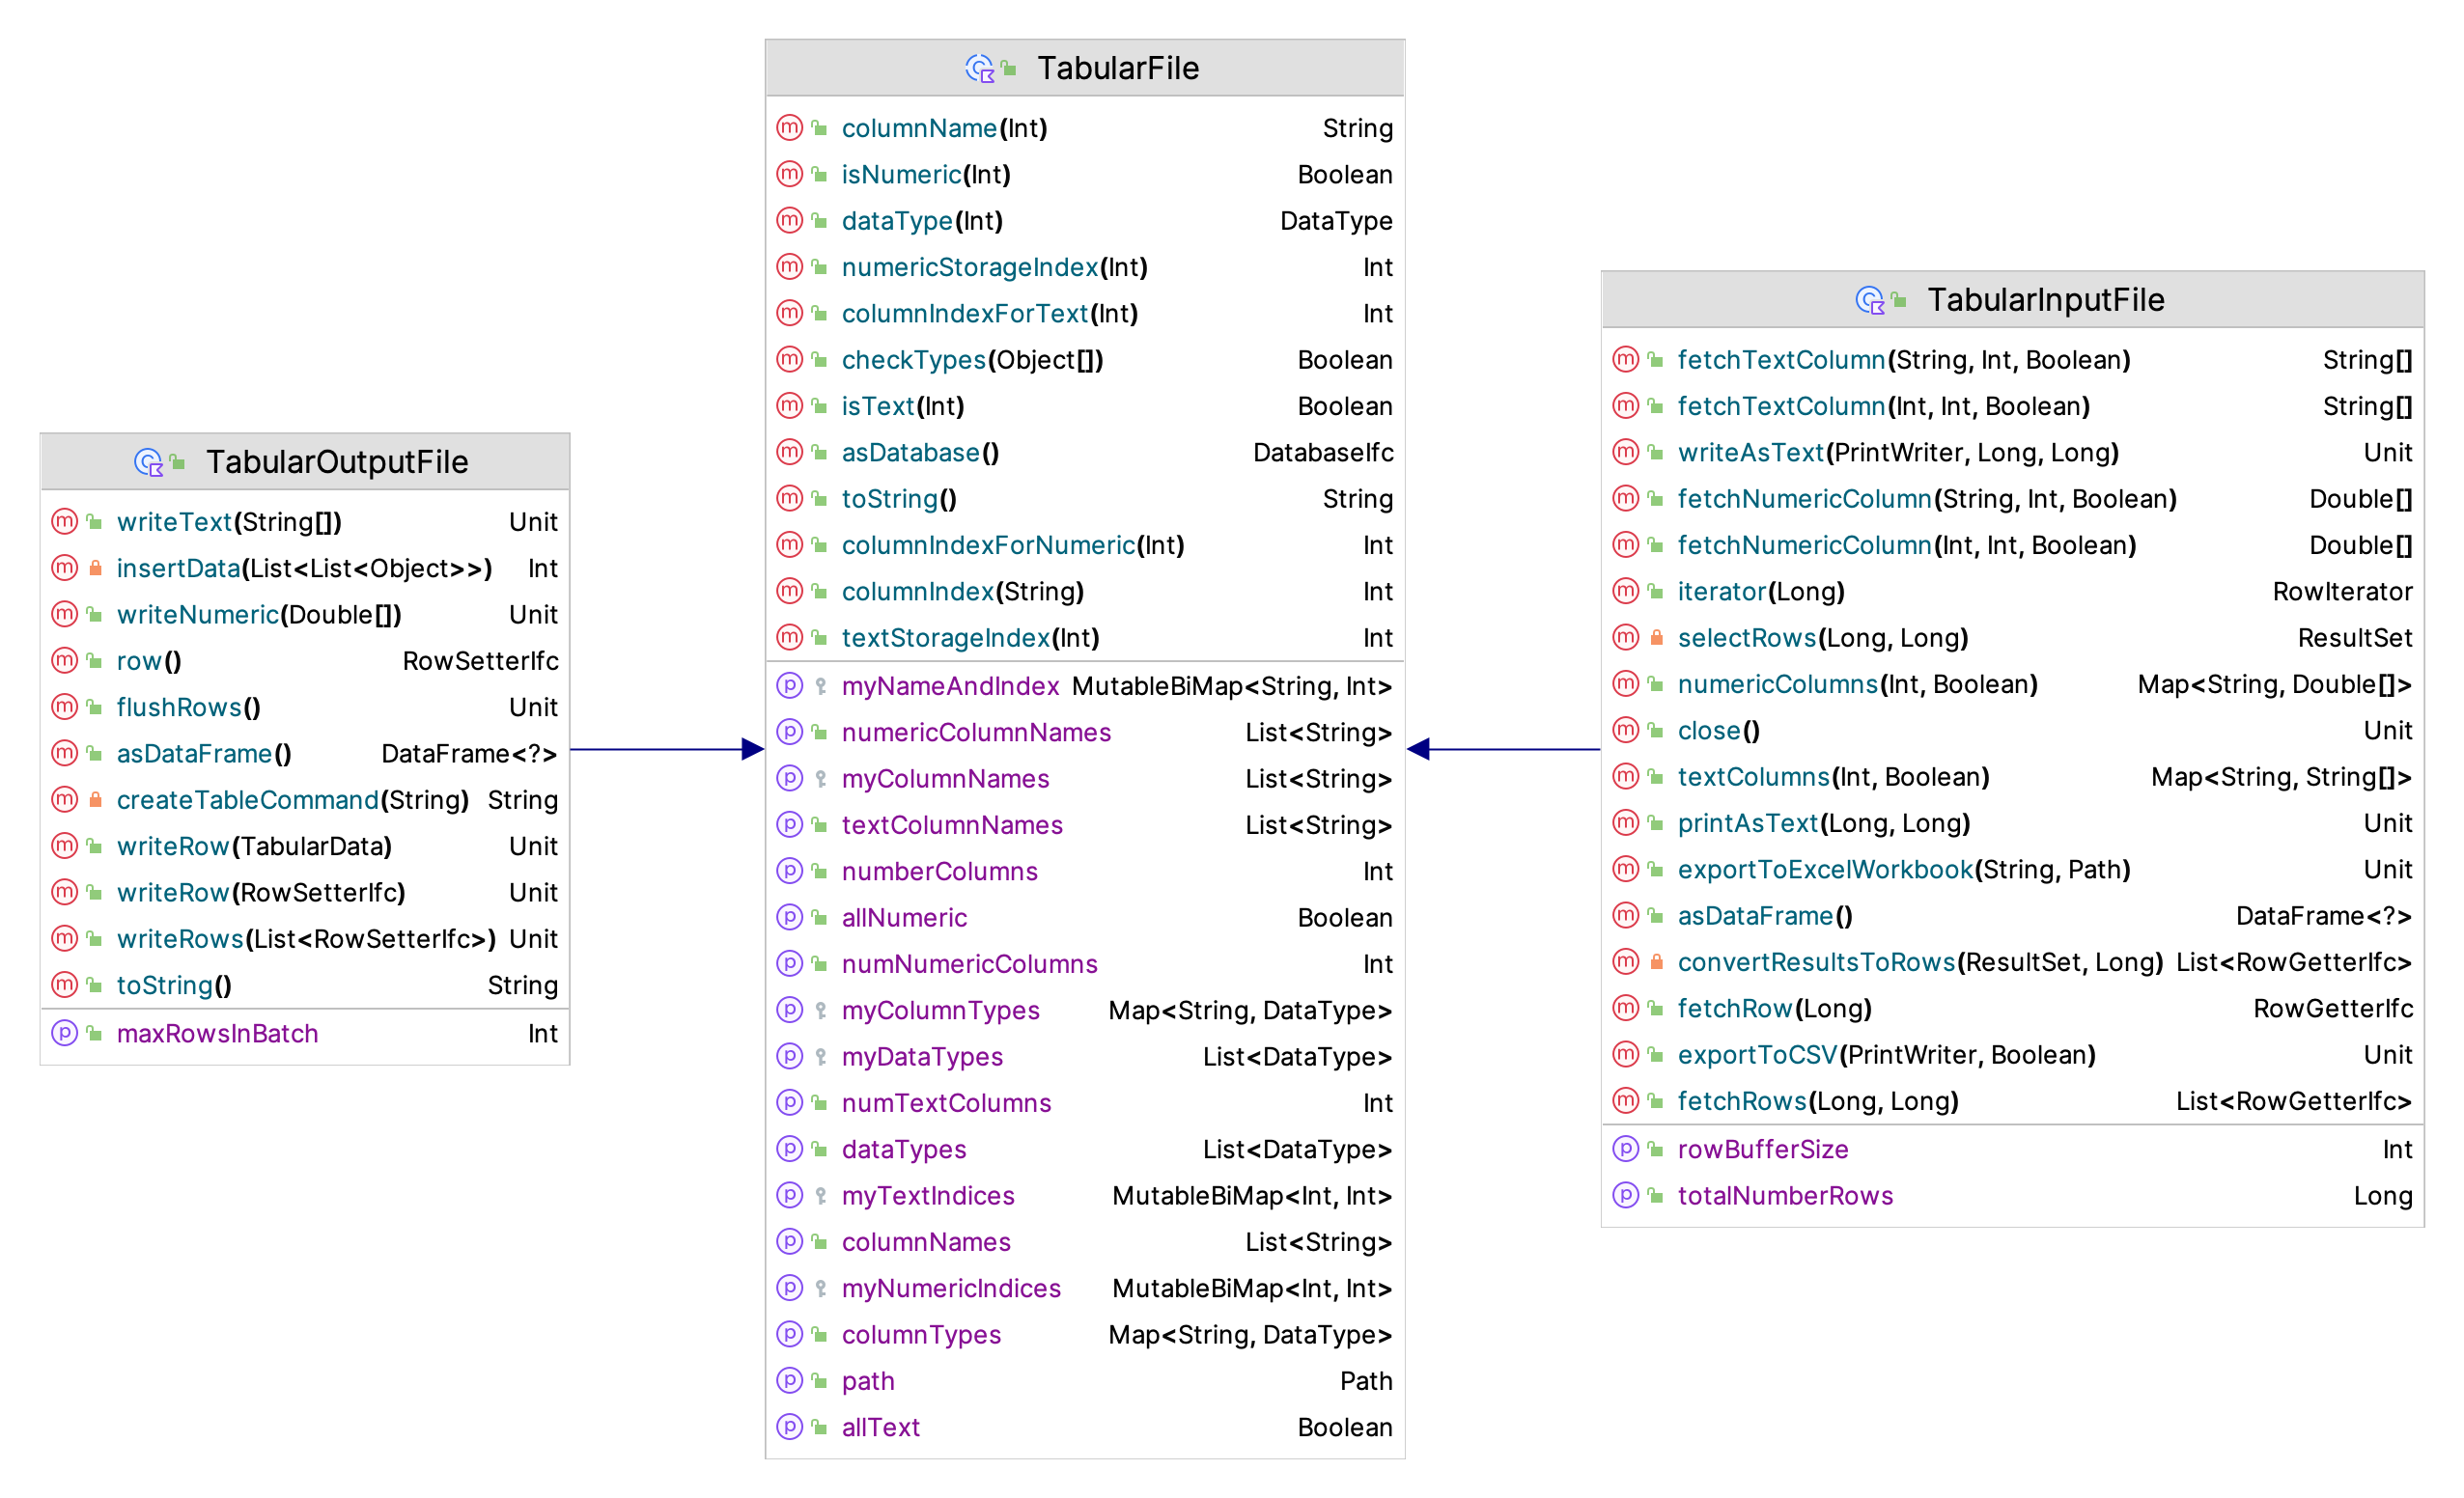Screen dimensions: 2464x1498
Task: Click the property icon next to path
Action: pos(789,1381)
